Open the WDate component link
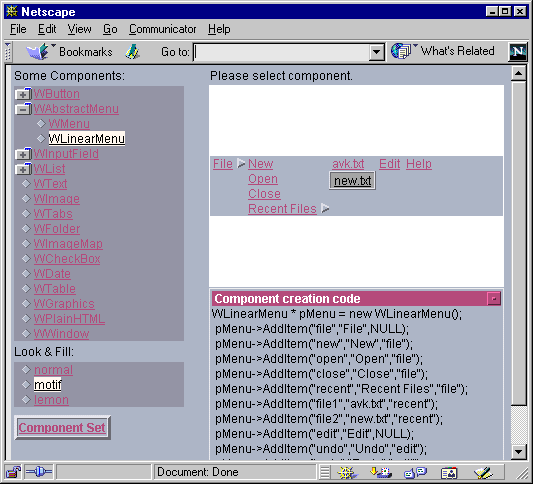 (x=52, y=274)
